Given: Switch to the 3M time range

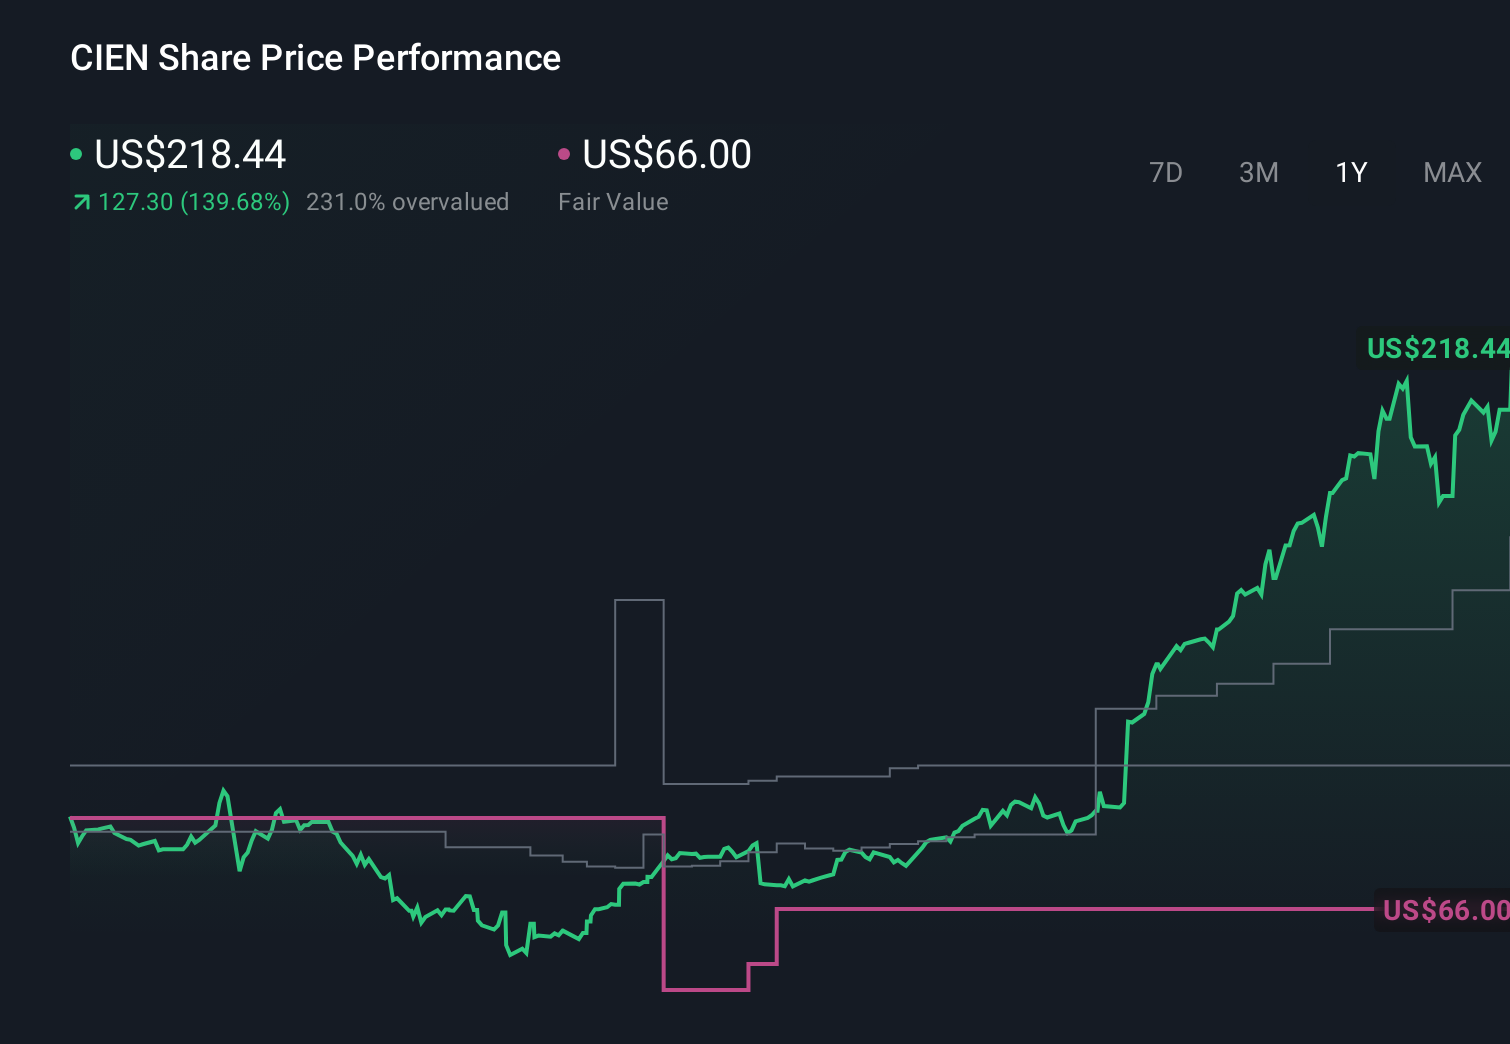Looking at the screenshot, I should pyautogui.click(x=1258, y=173).
